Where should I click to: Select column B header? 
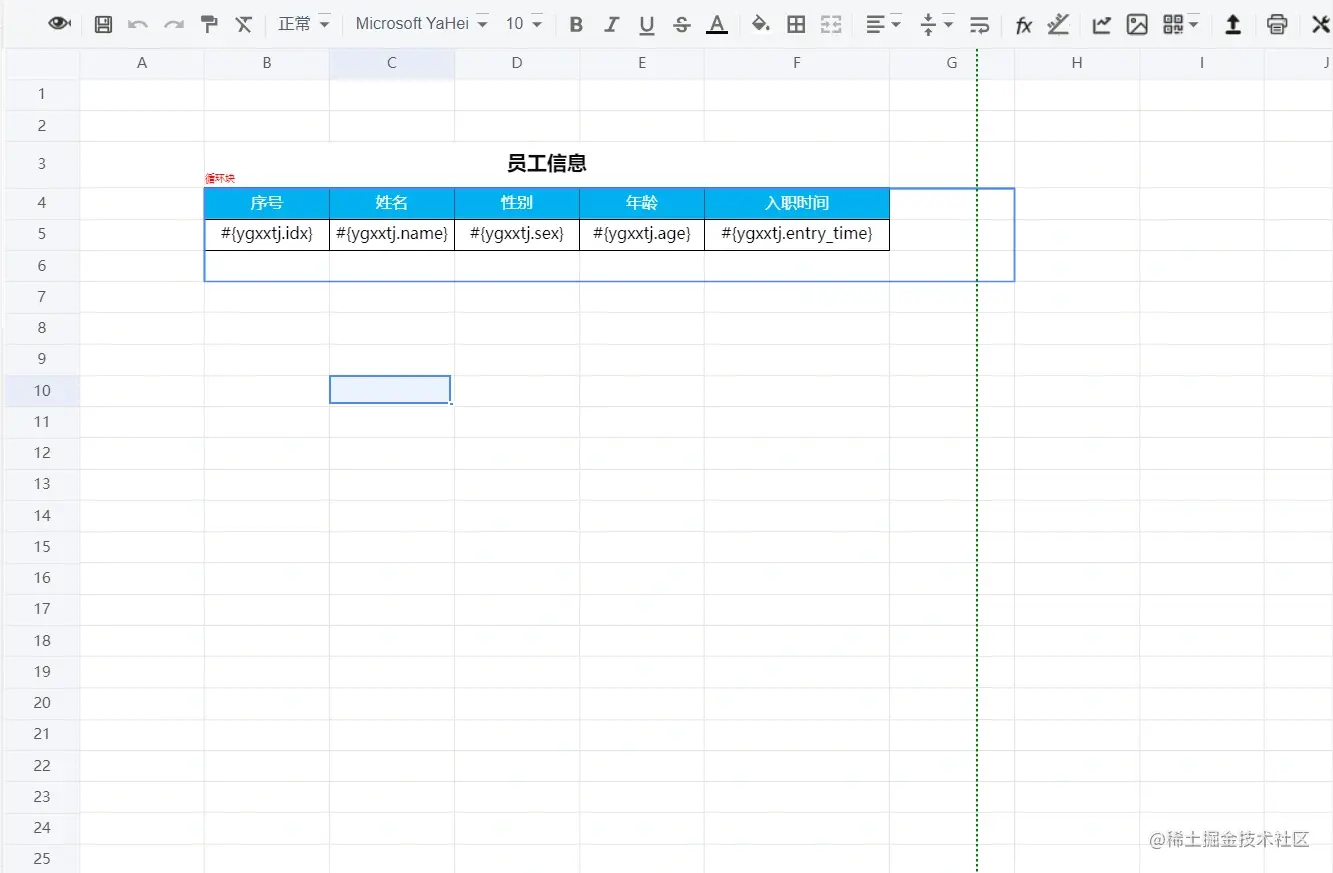(267, 63)
